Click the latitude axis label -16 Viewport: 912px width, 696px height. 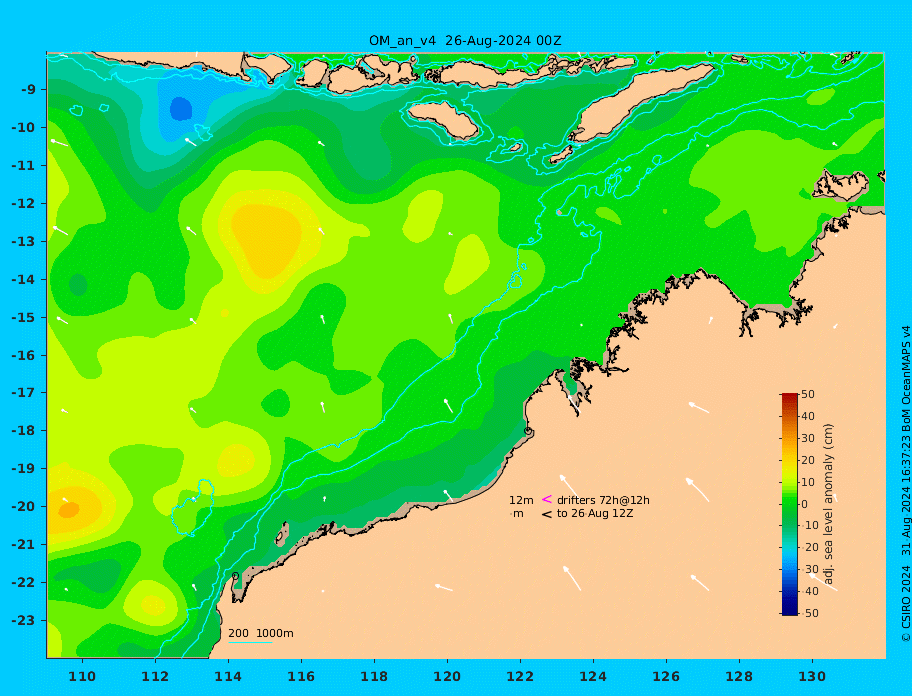coord(23,355)
